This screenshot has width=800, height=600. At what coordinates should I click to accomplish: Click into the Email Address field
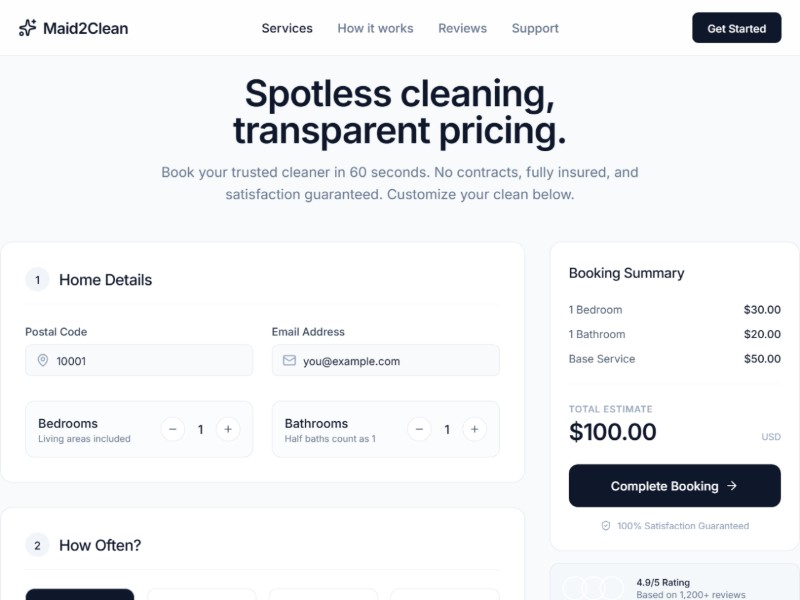[395, 361]
